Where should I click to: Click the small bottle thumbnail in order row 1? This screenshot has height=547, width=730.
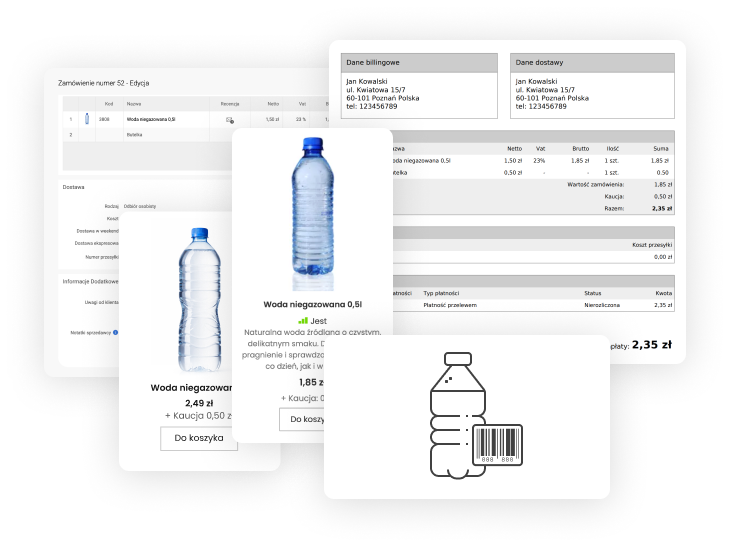pos(87,119)
